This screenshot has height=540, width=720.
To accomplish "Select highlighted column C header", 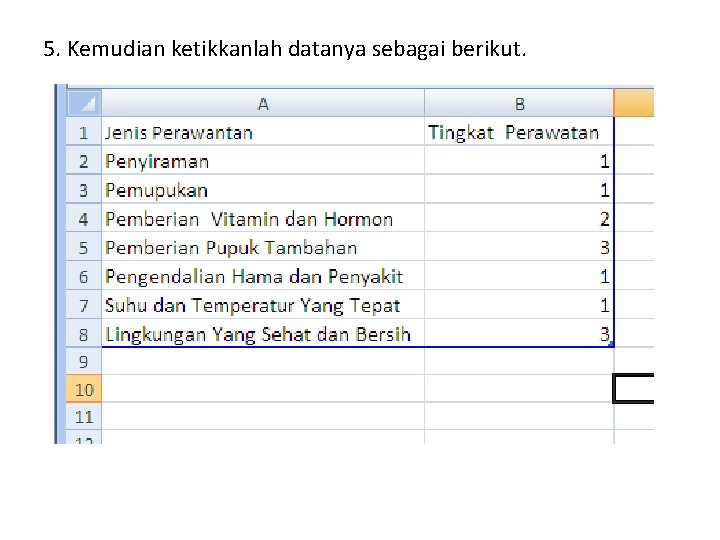I will [x=634, y=103].
